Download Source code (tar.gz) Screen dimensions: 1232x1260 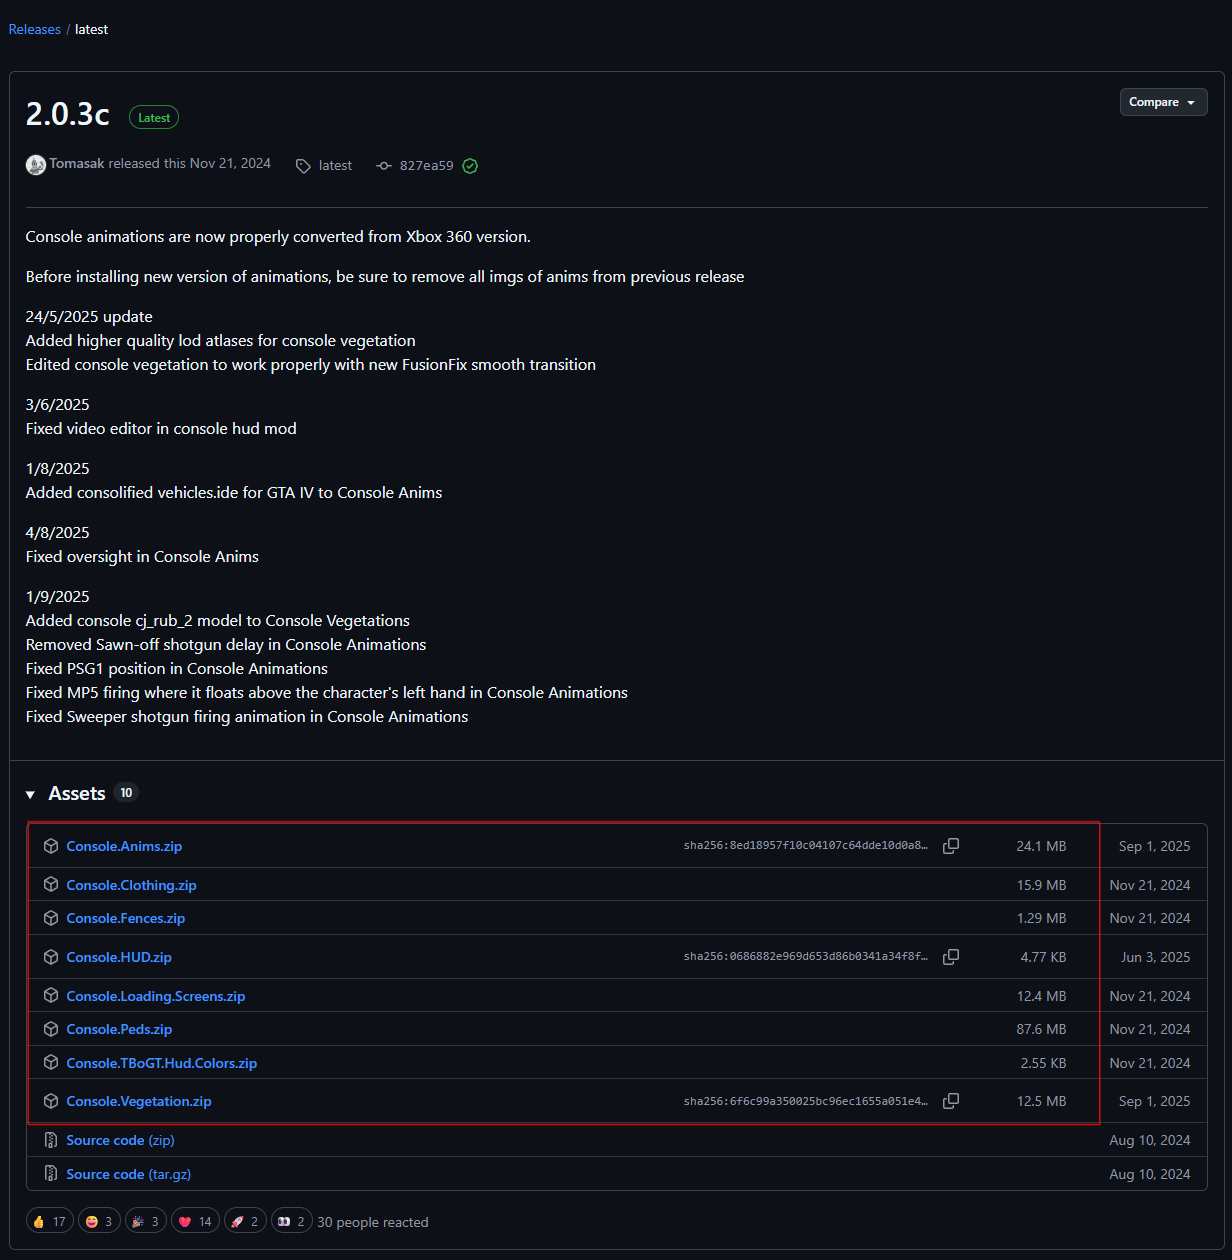point(128,1174)
